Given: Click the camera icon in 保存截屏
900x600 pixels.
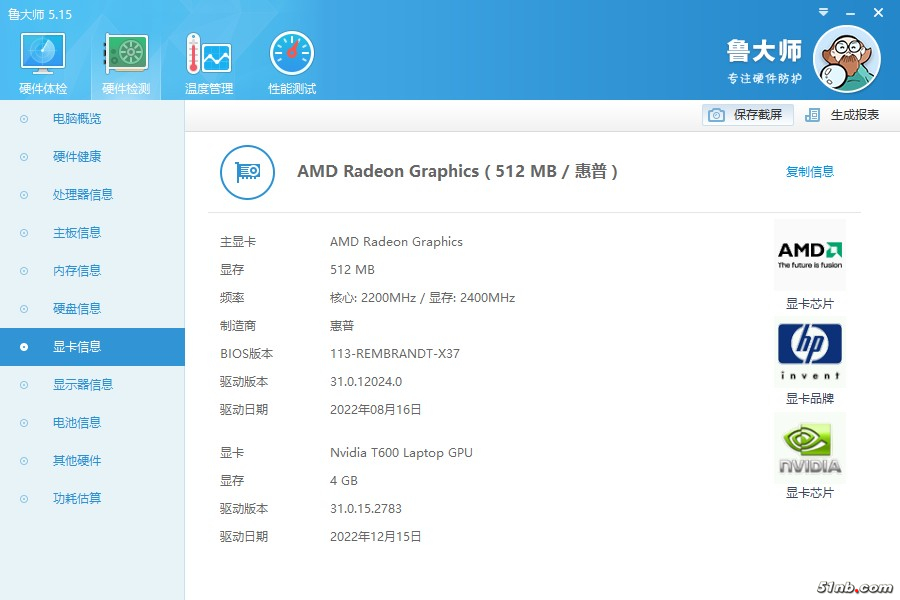Looking at the screenshot, I should pos(716,115).
